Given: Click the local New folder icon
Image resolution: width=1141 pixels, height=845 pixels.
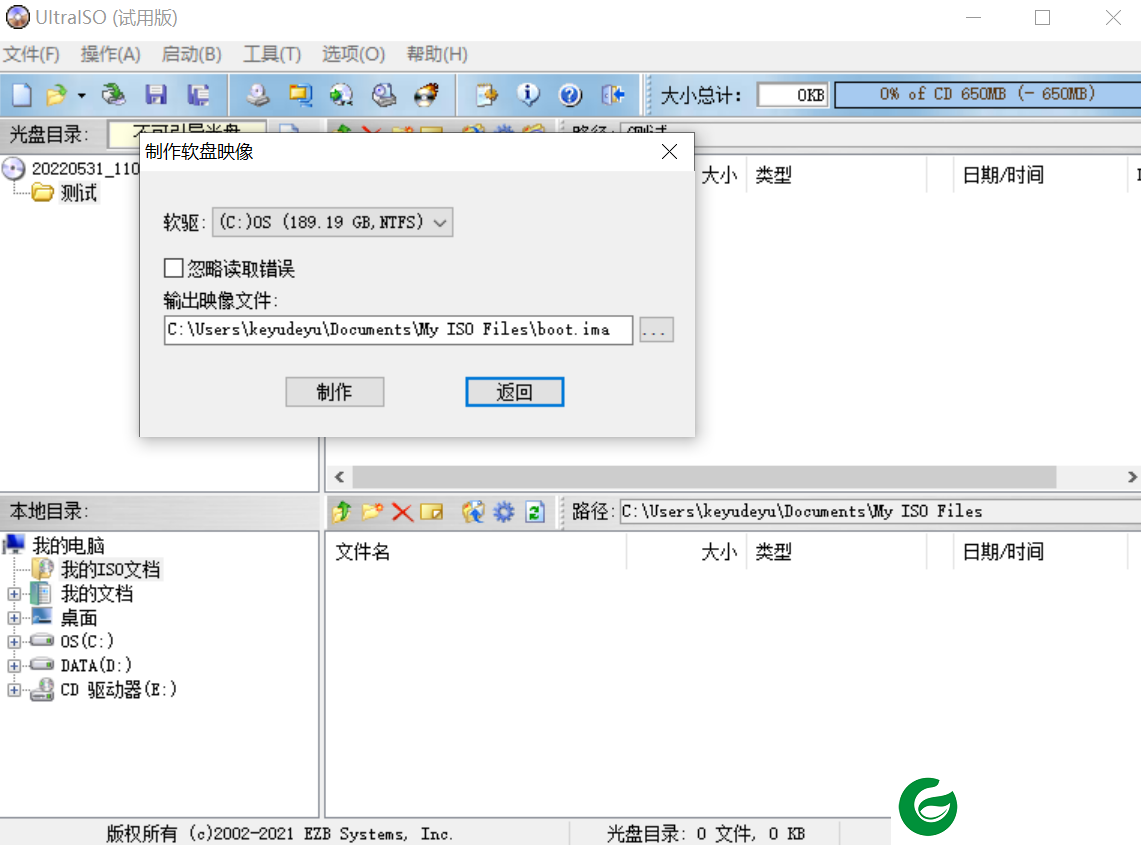Looking at the screenshot, I should (x=372, y=512).
